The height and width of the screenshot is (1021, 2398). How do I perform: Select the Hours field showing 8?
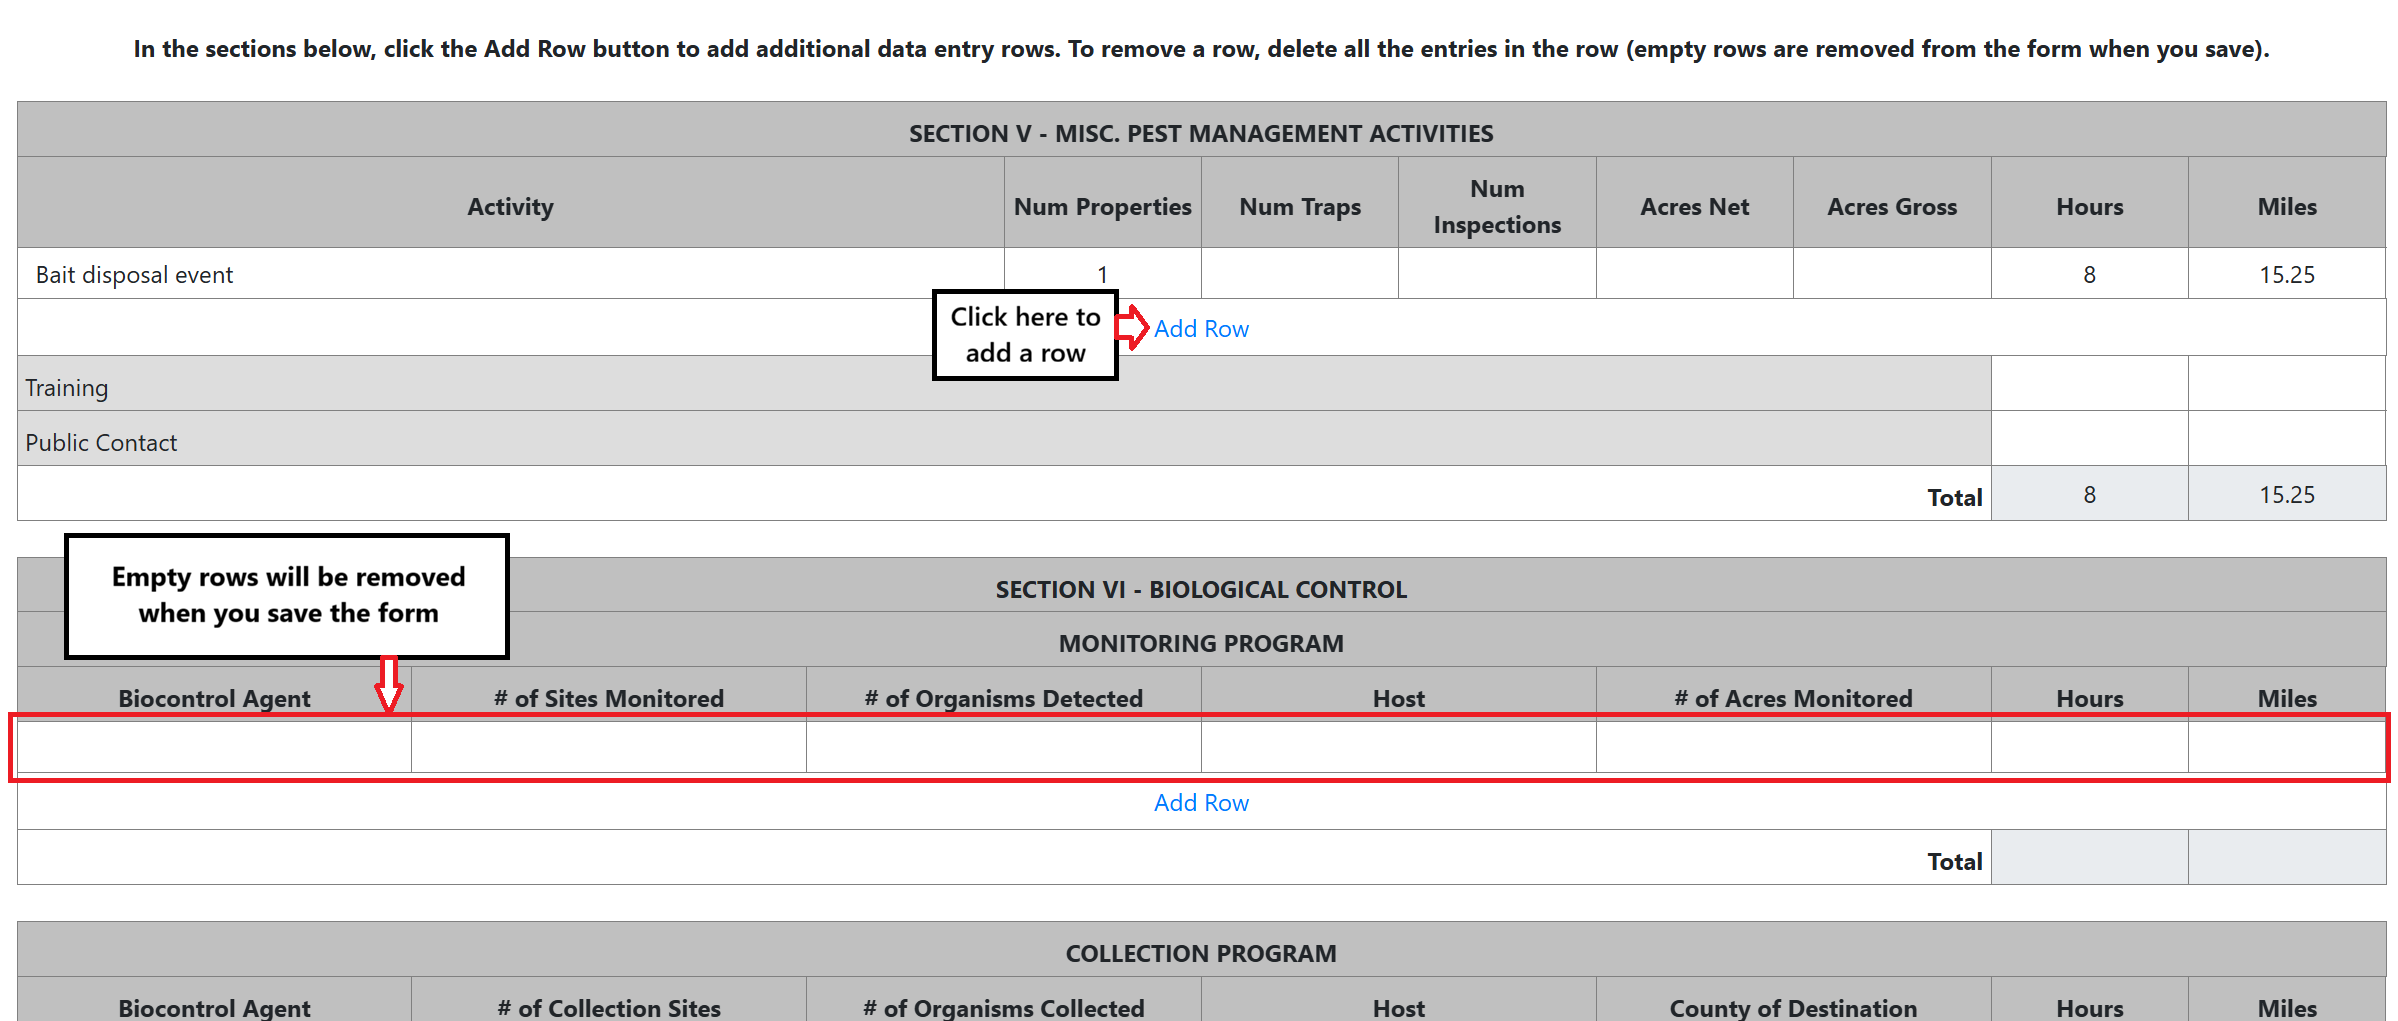[x=2088, y=273]
